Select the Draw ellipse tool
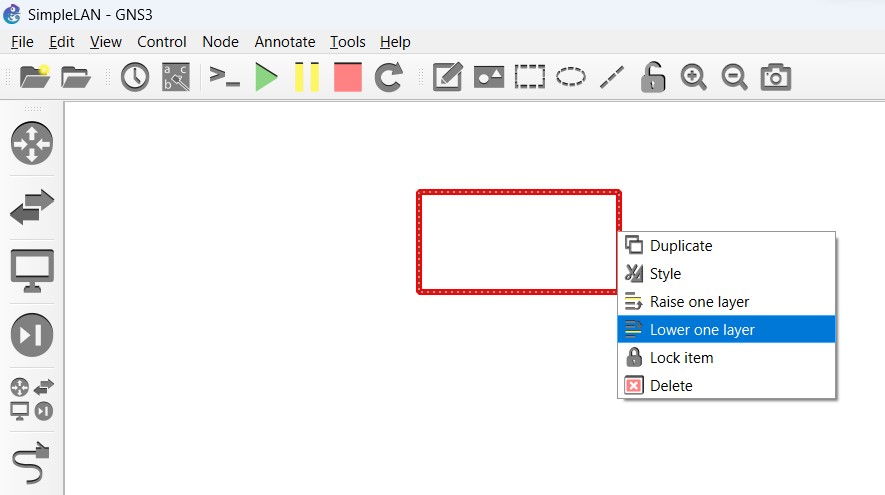885x495 pixels. 571,77
